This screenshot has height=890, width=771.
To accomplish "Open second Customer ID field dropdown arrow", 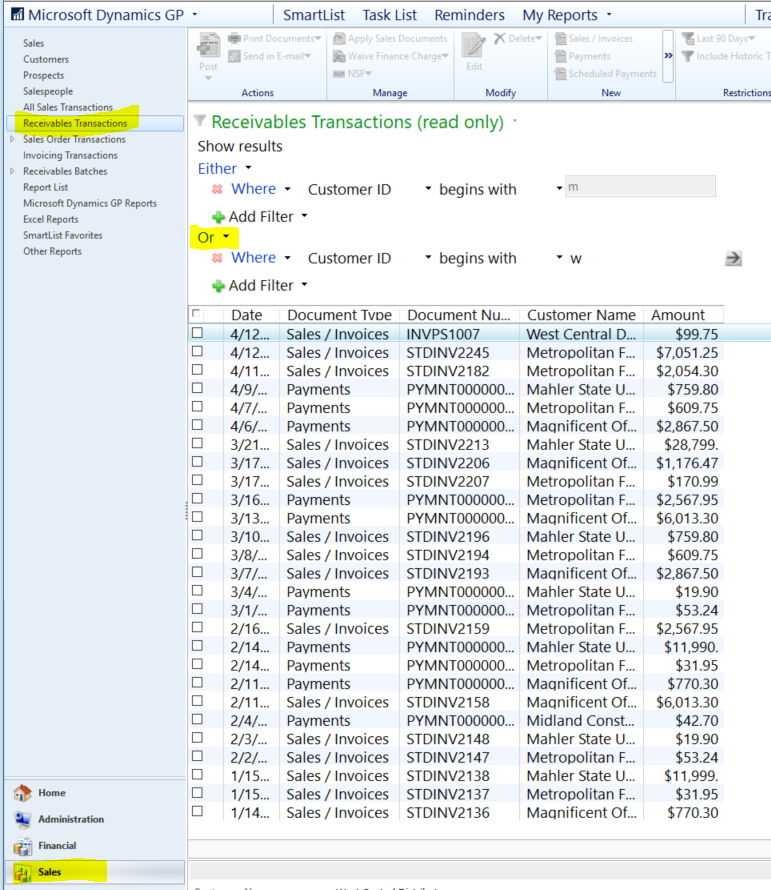I will 428,258.
